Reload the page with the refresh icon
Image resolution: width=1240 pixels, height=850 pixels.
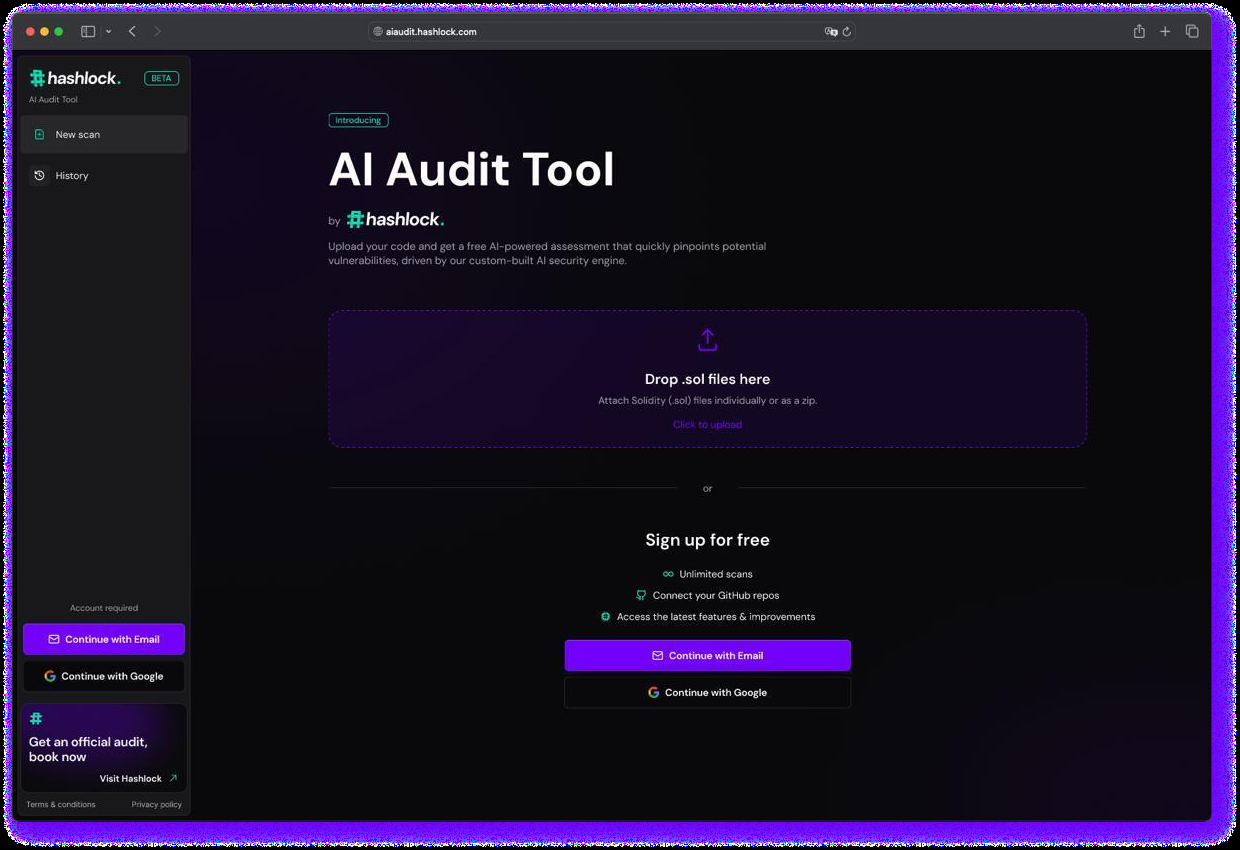847,32
